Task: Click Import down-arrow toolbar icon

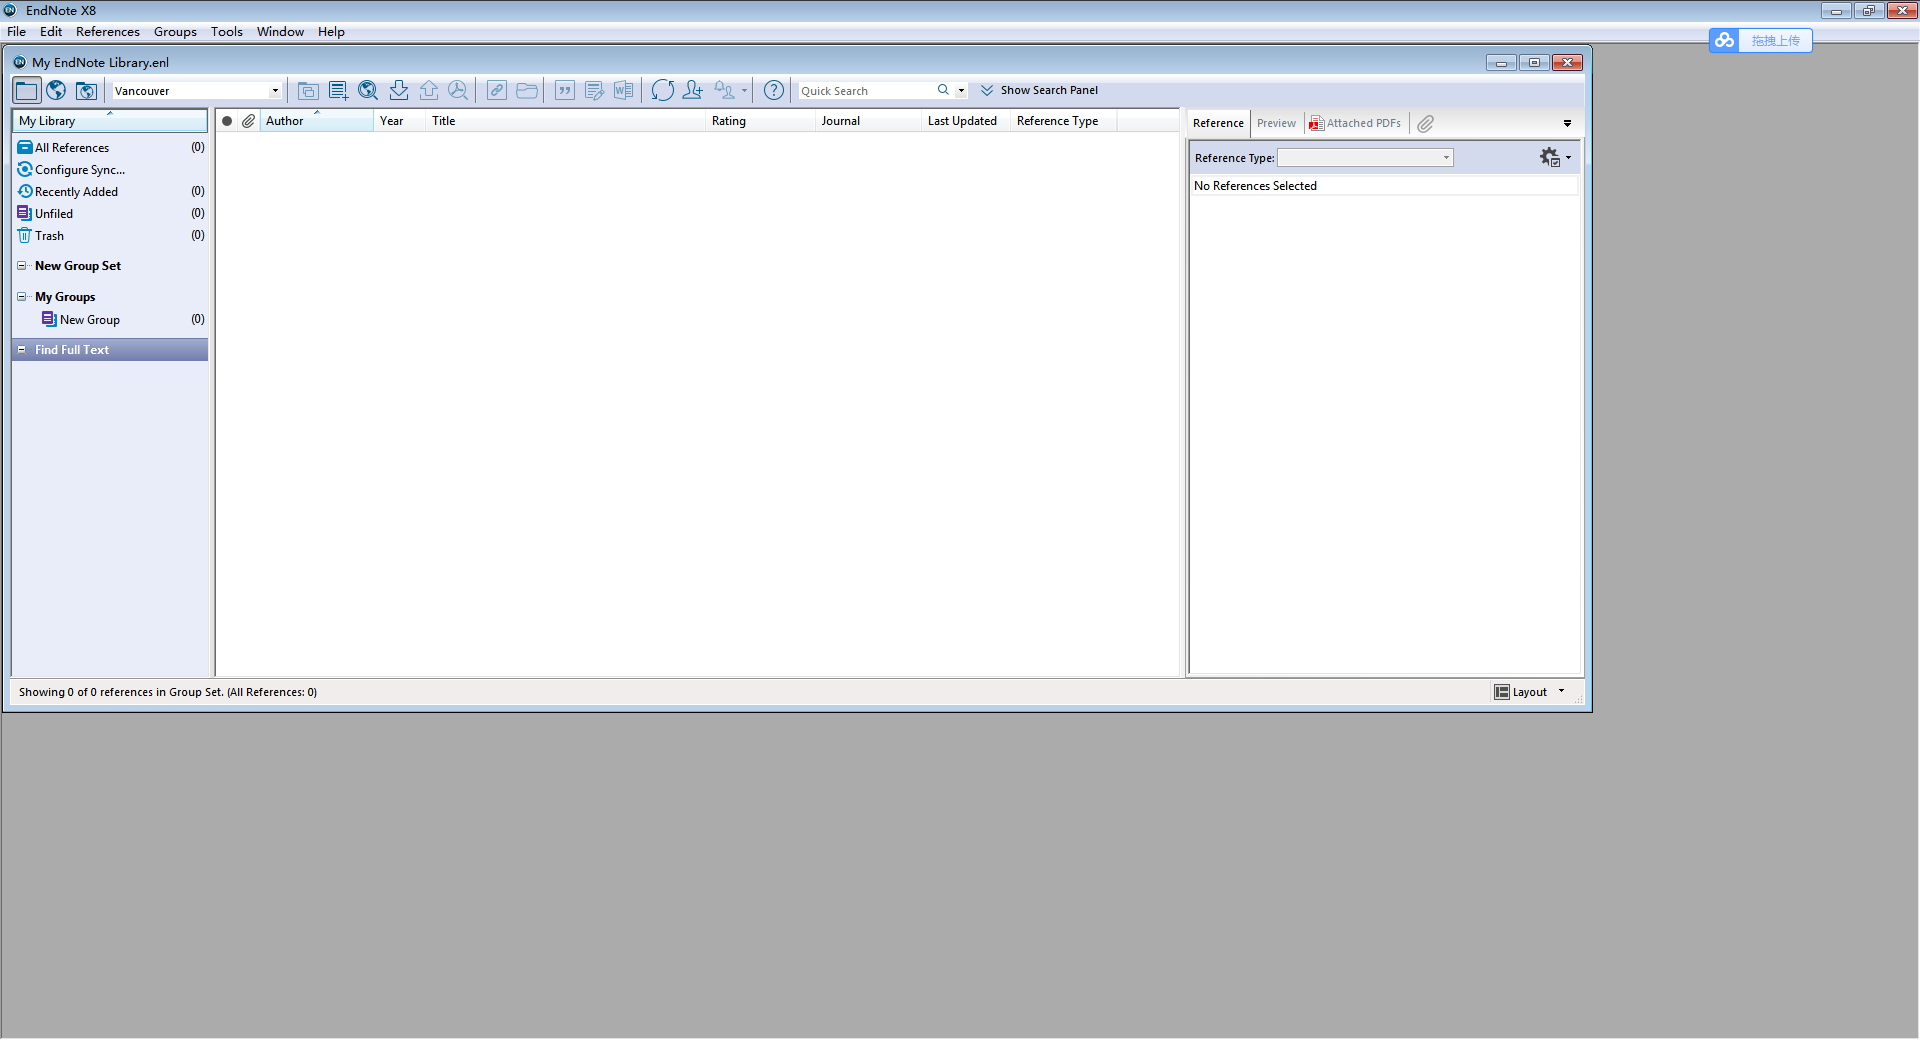Action: [398, 90]
